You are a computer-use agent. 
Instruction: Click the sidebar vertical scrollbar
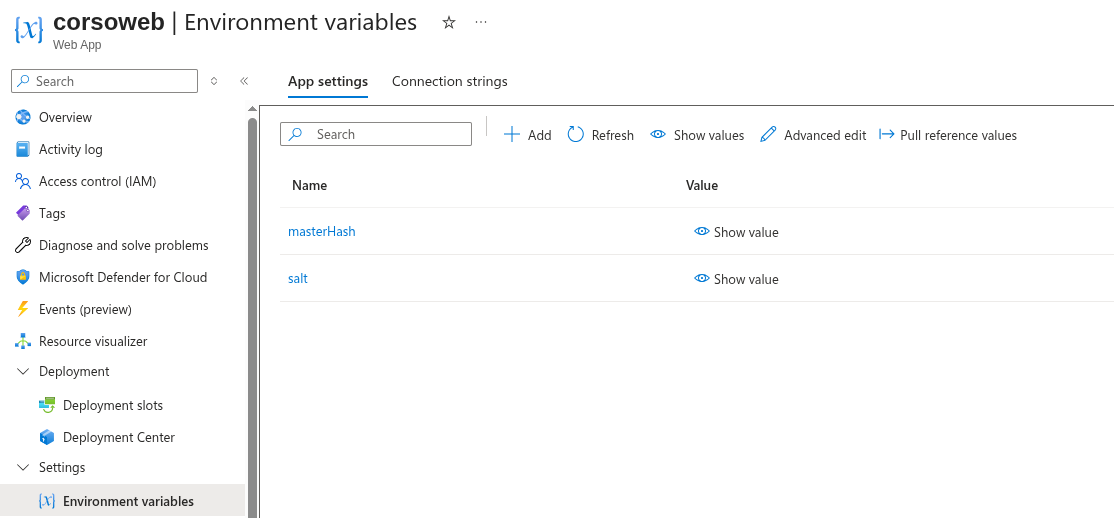[x=252, y=318]
